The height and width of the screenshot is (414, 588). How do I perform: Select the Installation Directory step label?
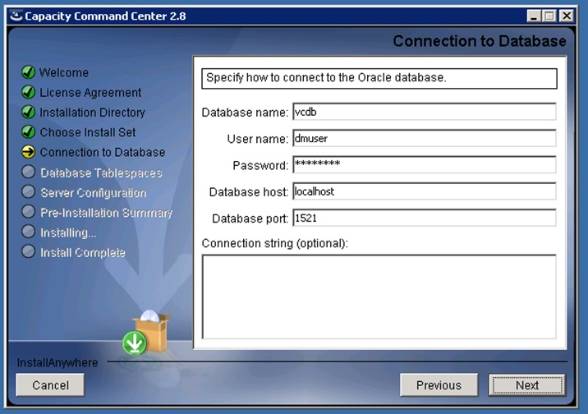92,112
